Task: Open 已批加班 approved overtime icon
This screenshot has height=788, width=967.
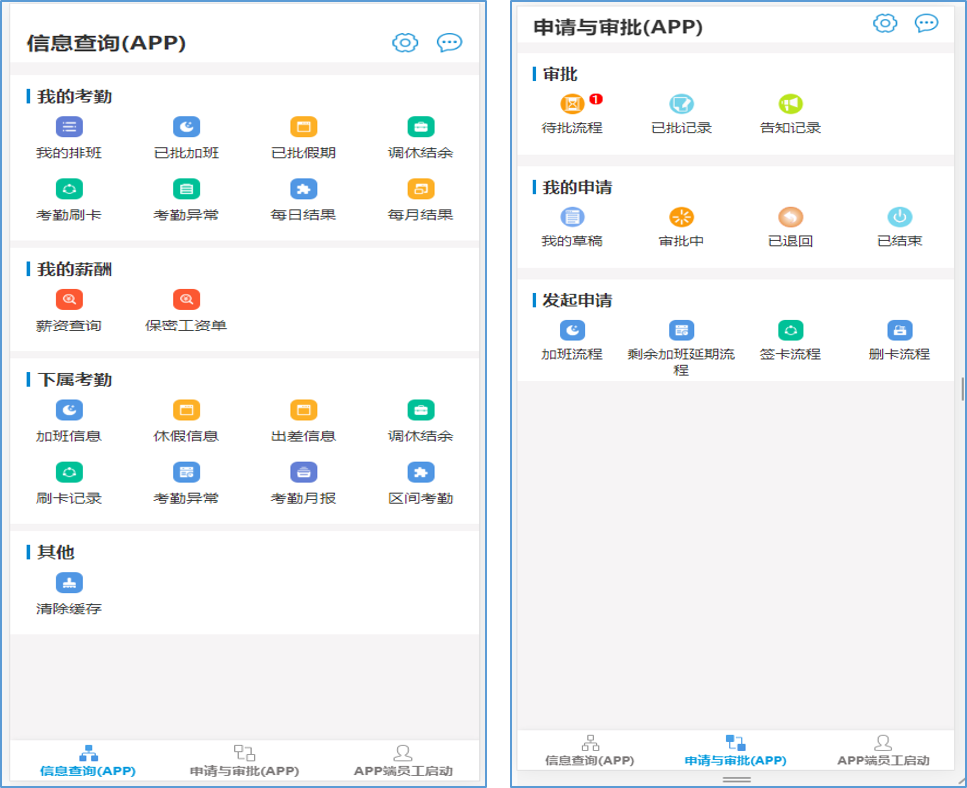Action: (186, 127)
